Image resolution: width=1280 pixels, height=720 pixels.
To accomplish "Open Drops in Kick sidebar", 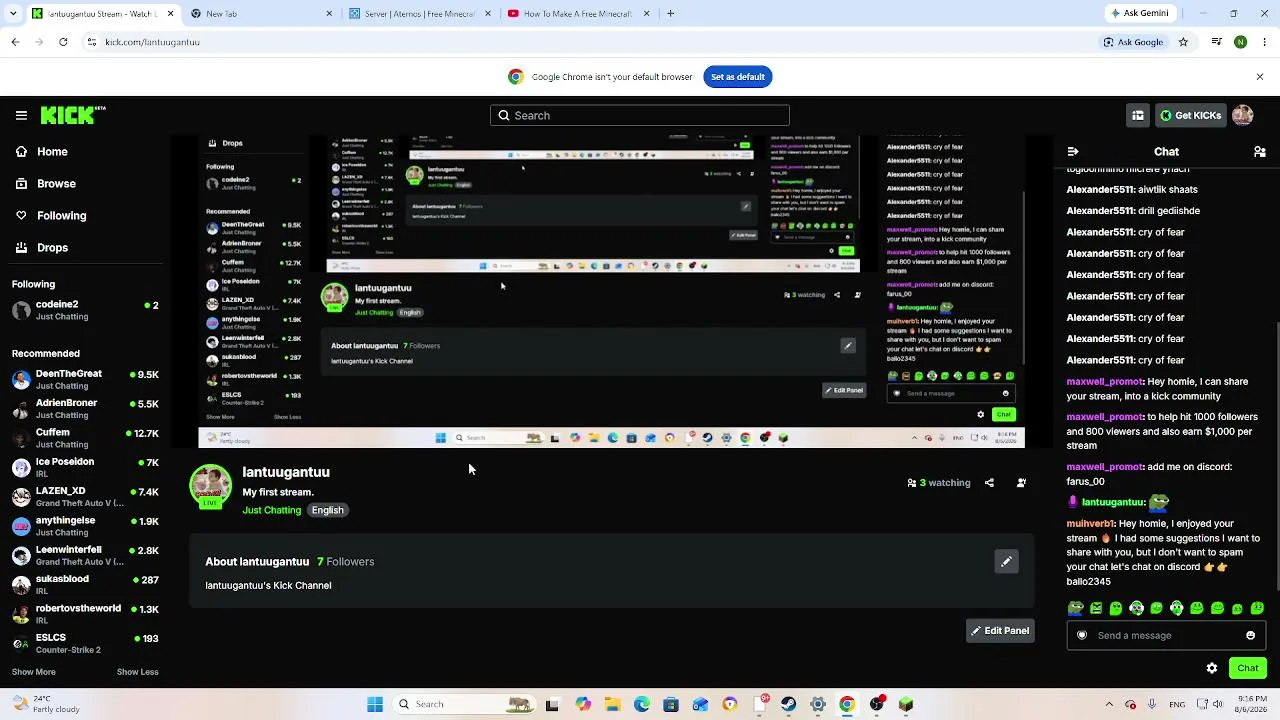I will click(x=42, y=248).
